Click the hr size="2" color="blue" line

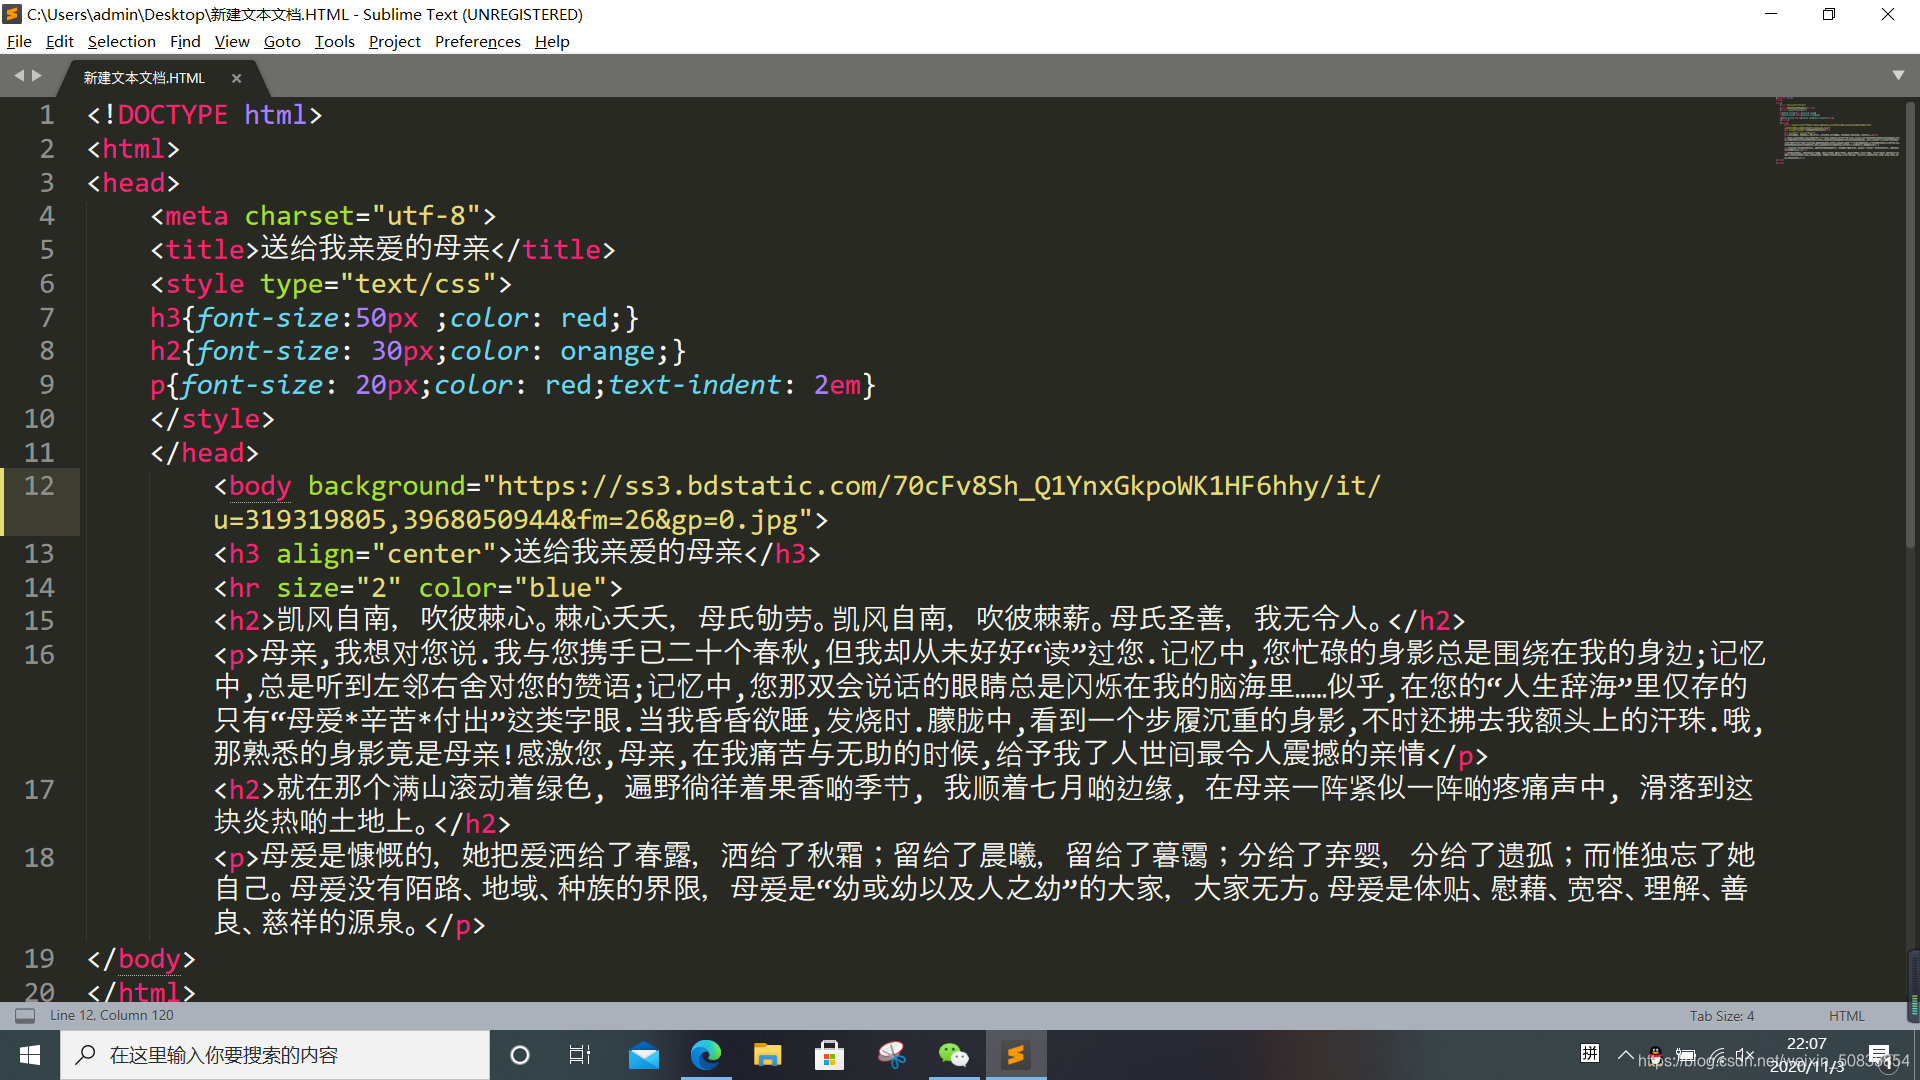point(418,587)
